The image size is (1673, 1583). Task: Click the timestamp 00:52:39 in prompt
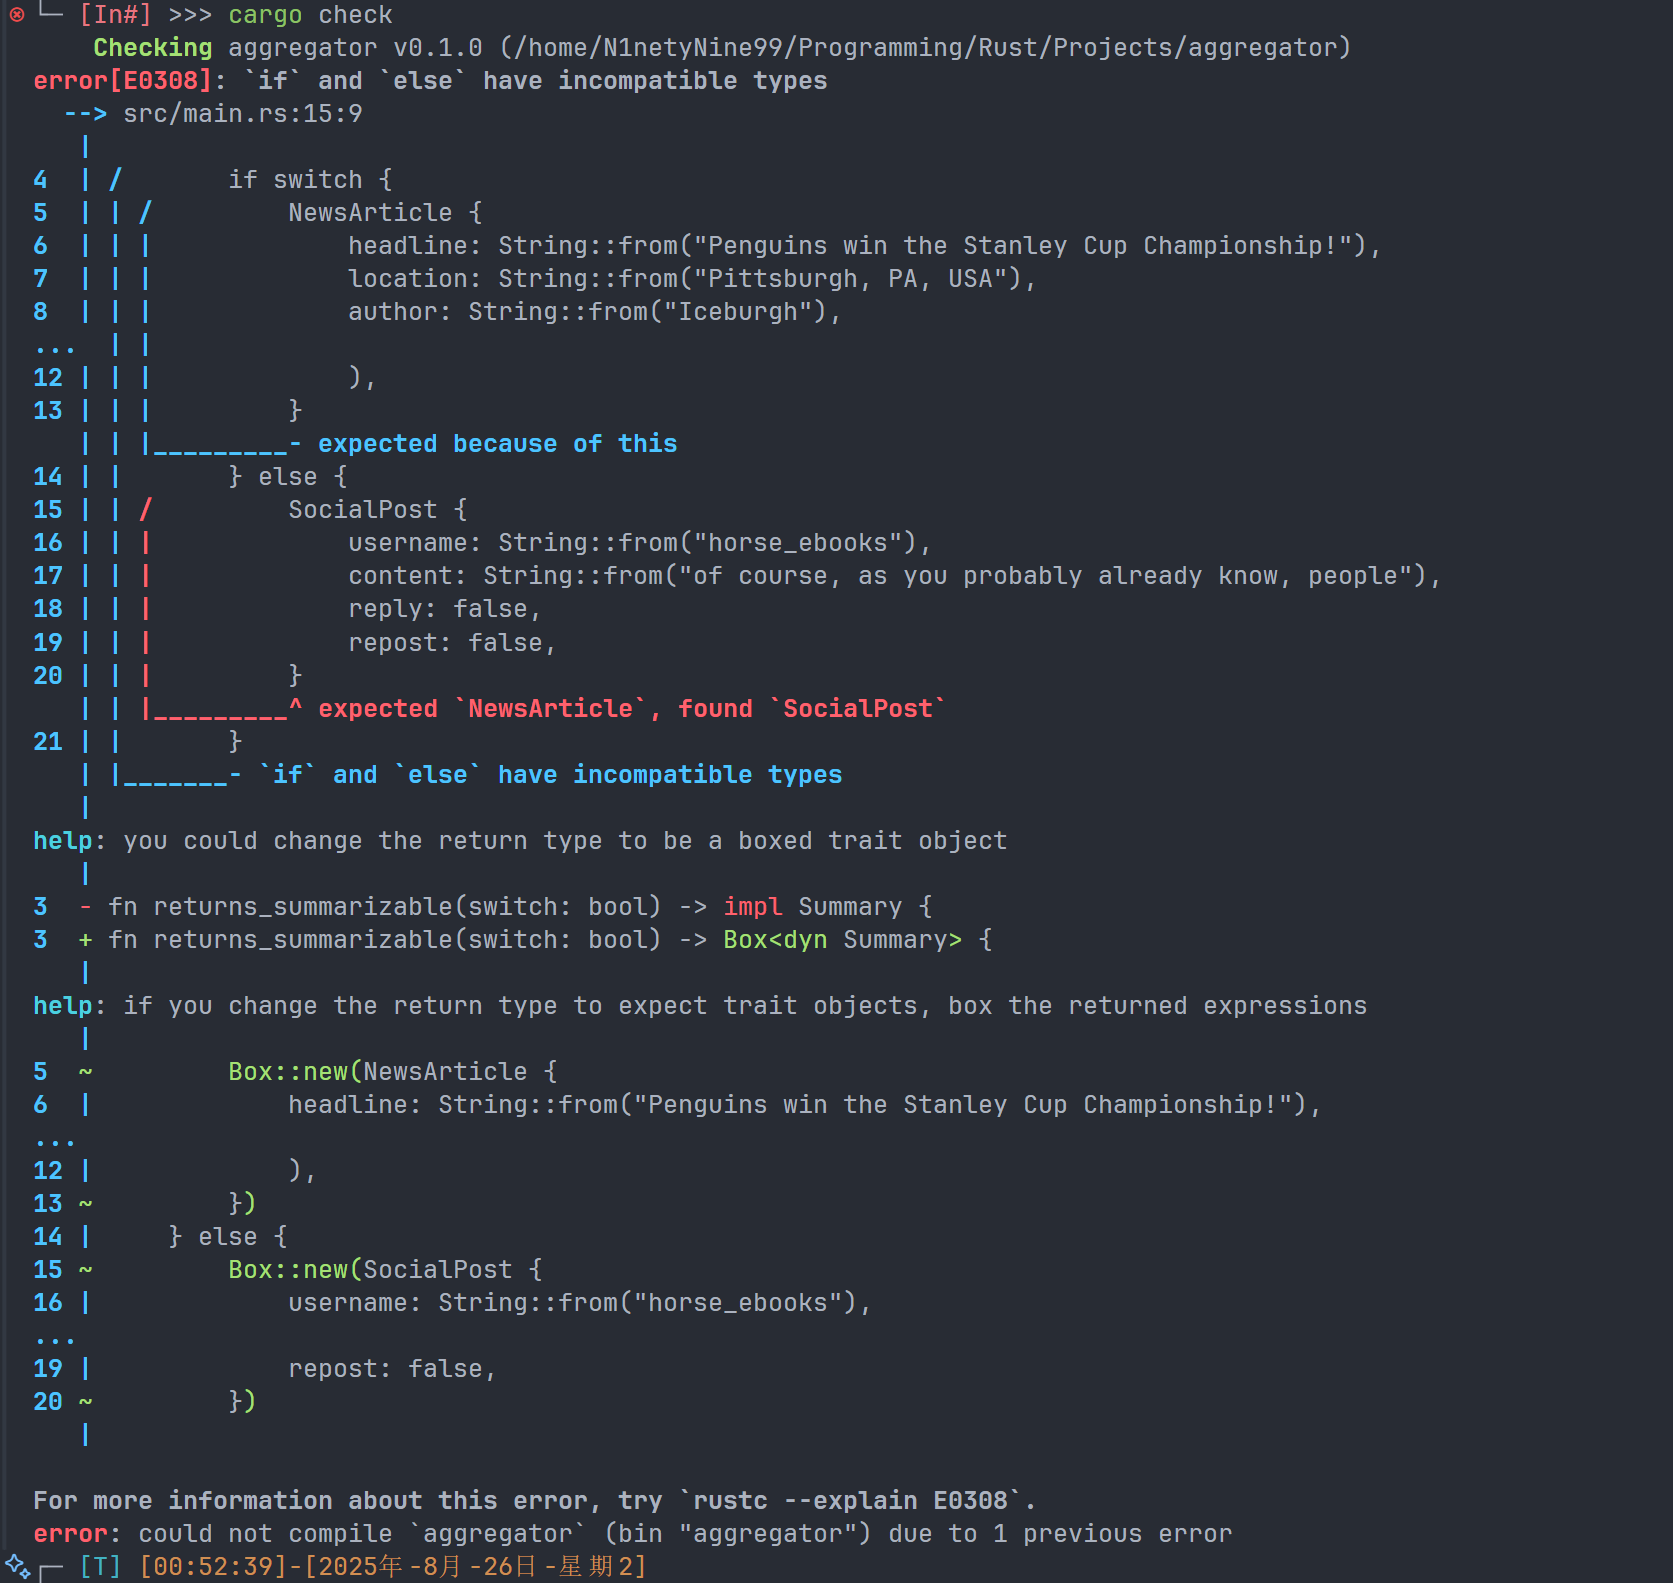pos(212,1566)
